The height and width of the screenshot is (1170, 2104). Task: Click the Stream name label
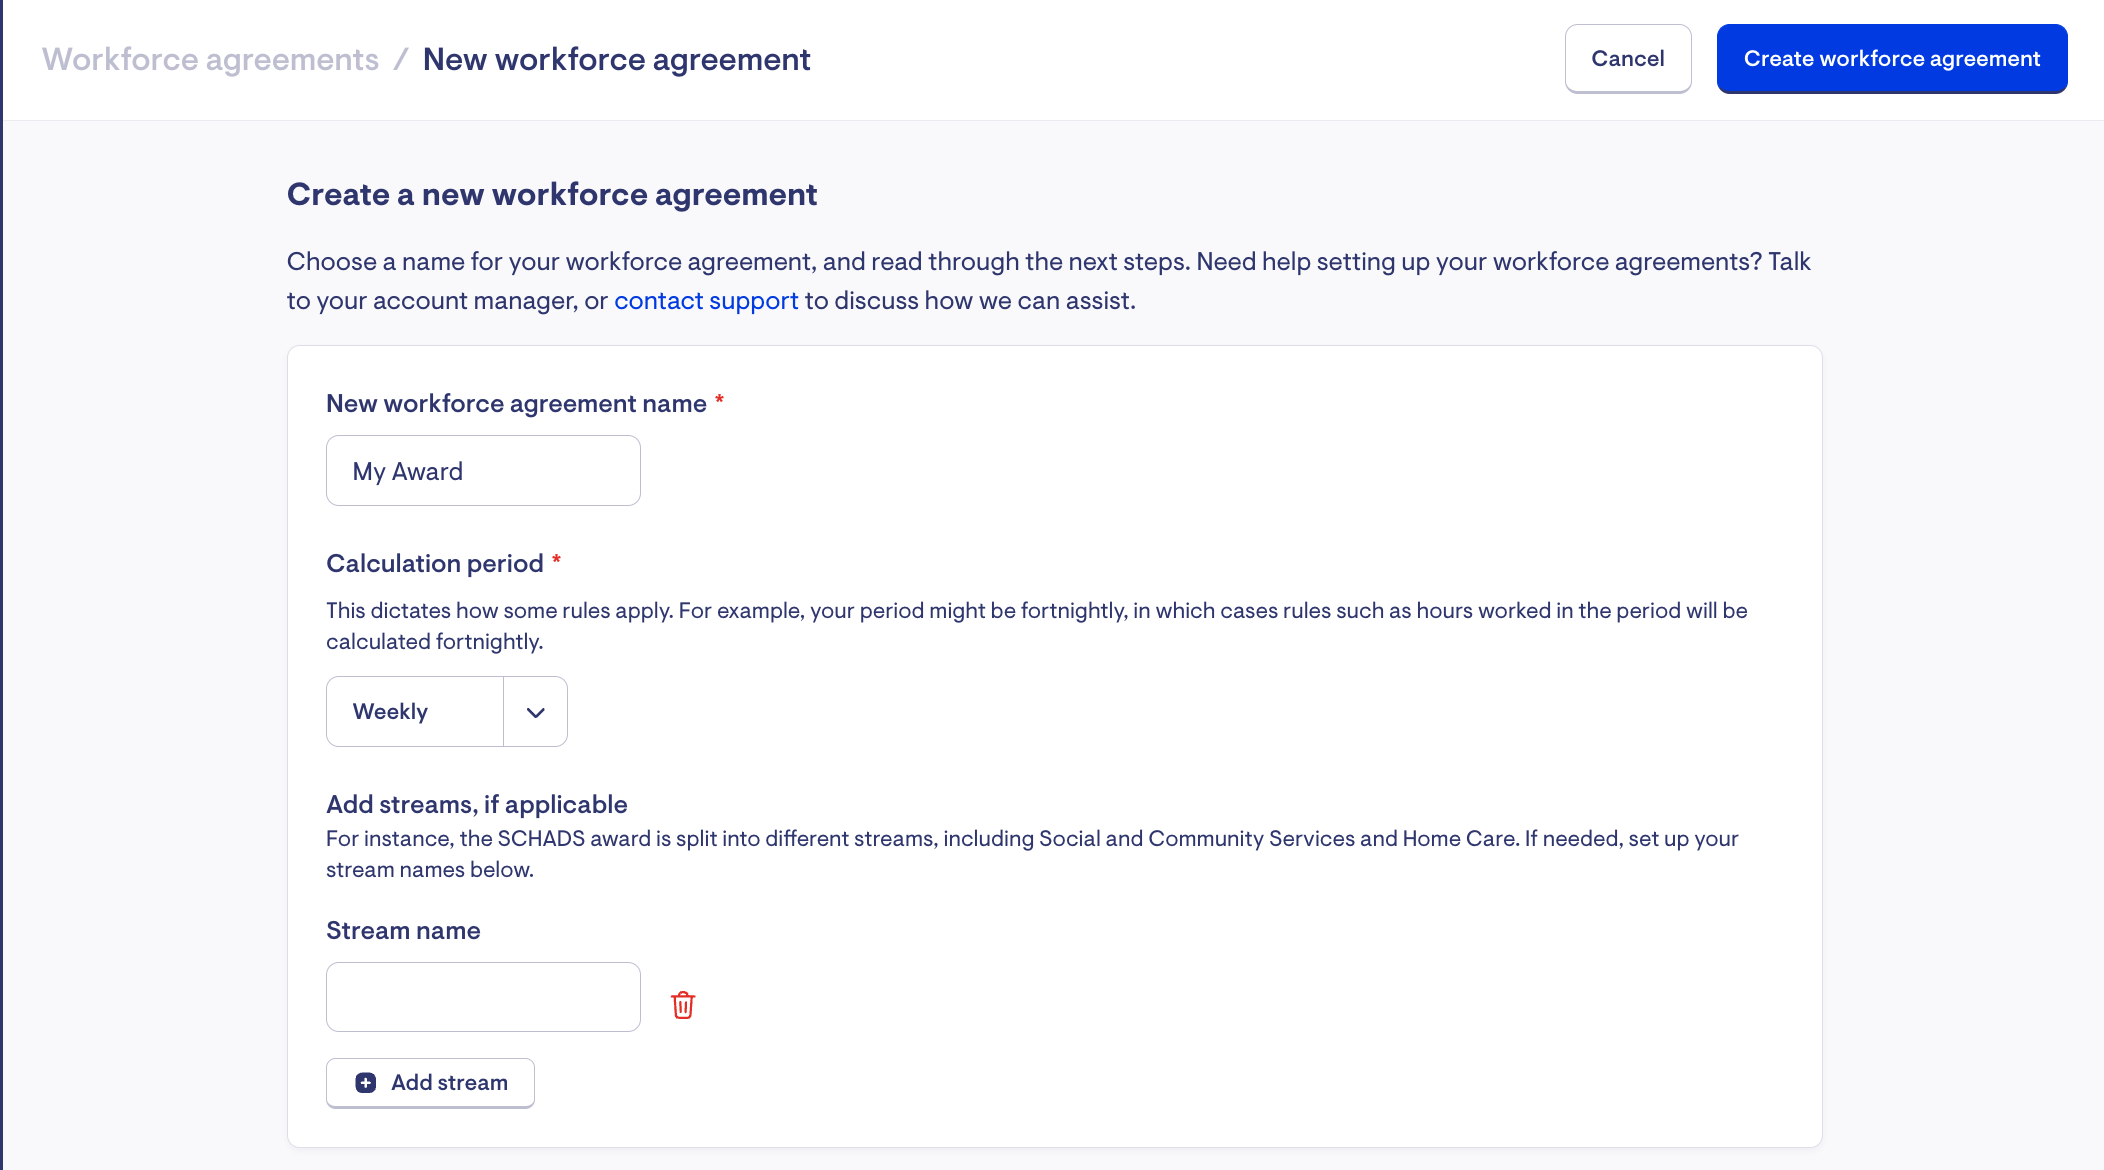403,931
